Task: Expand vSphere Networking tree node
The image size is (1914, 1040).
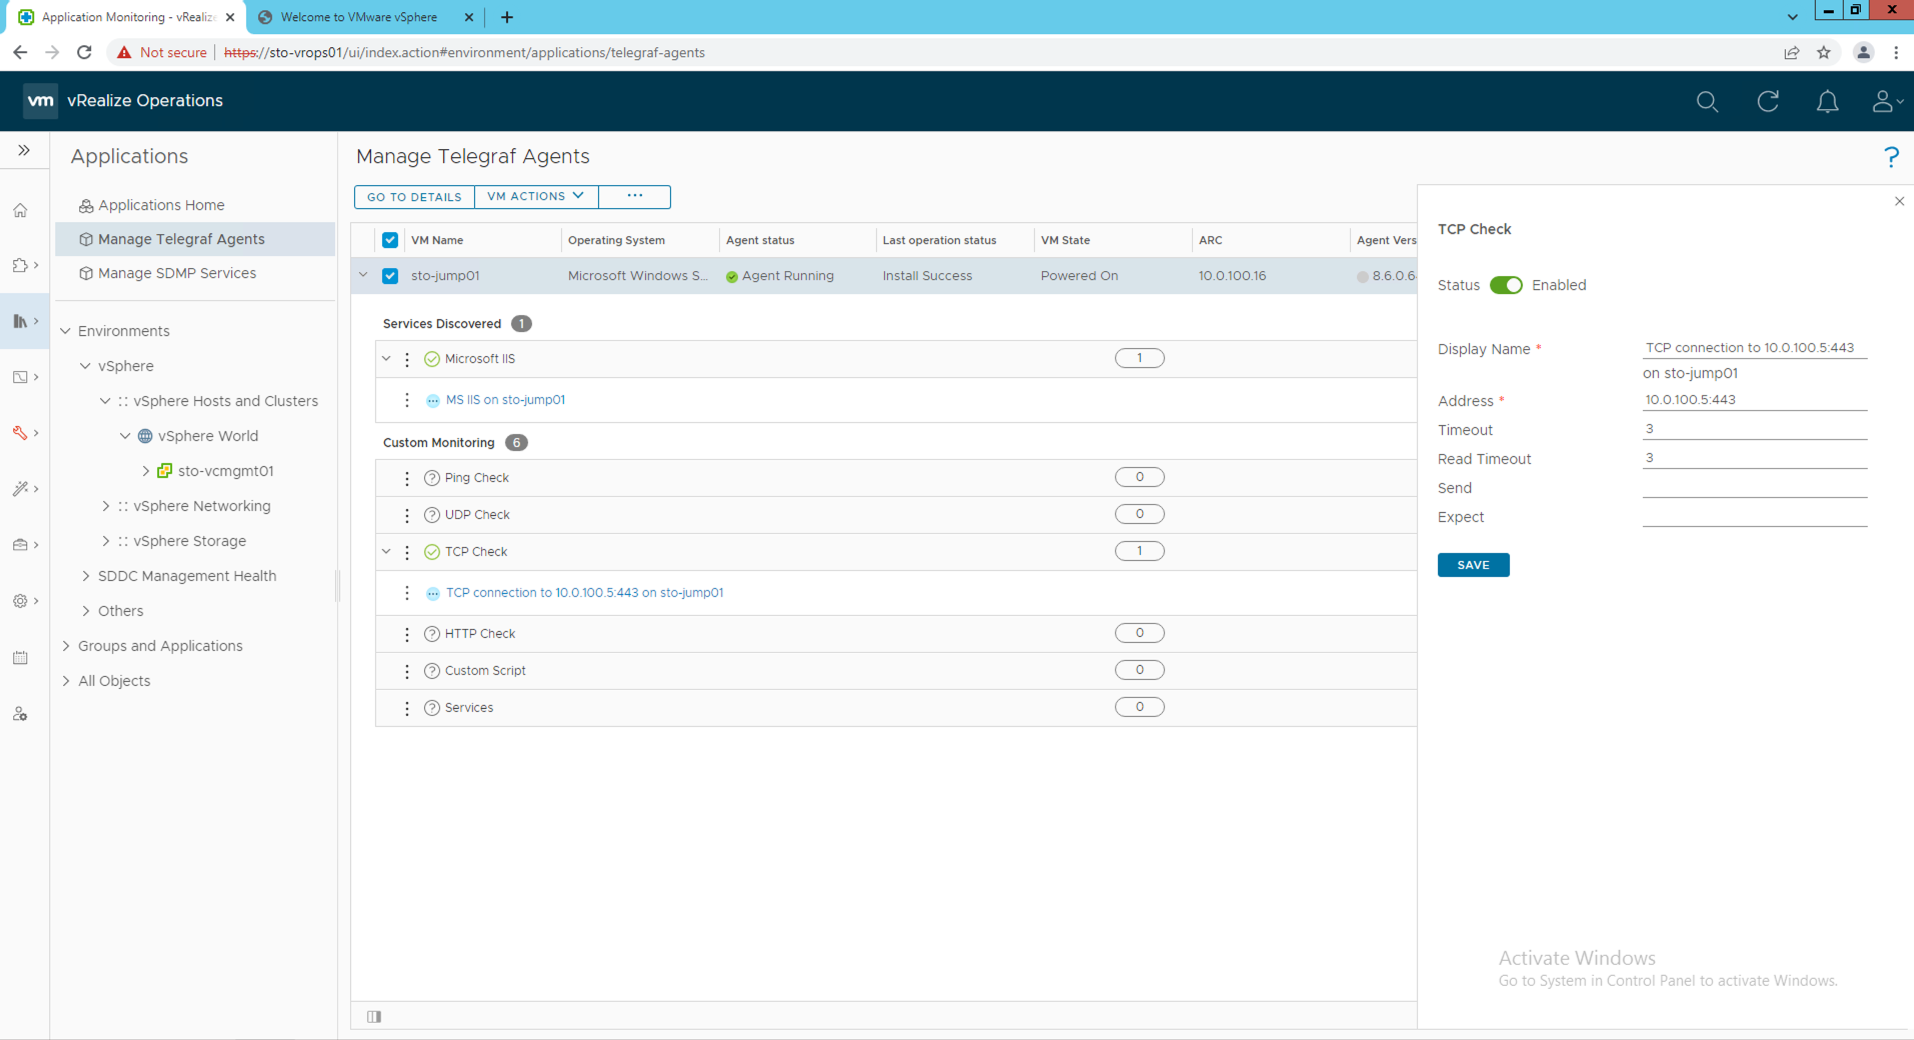Action: click(x=106, y=506)
